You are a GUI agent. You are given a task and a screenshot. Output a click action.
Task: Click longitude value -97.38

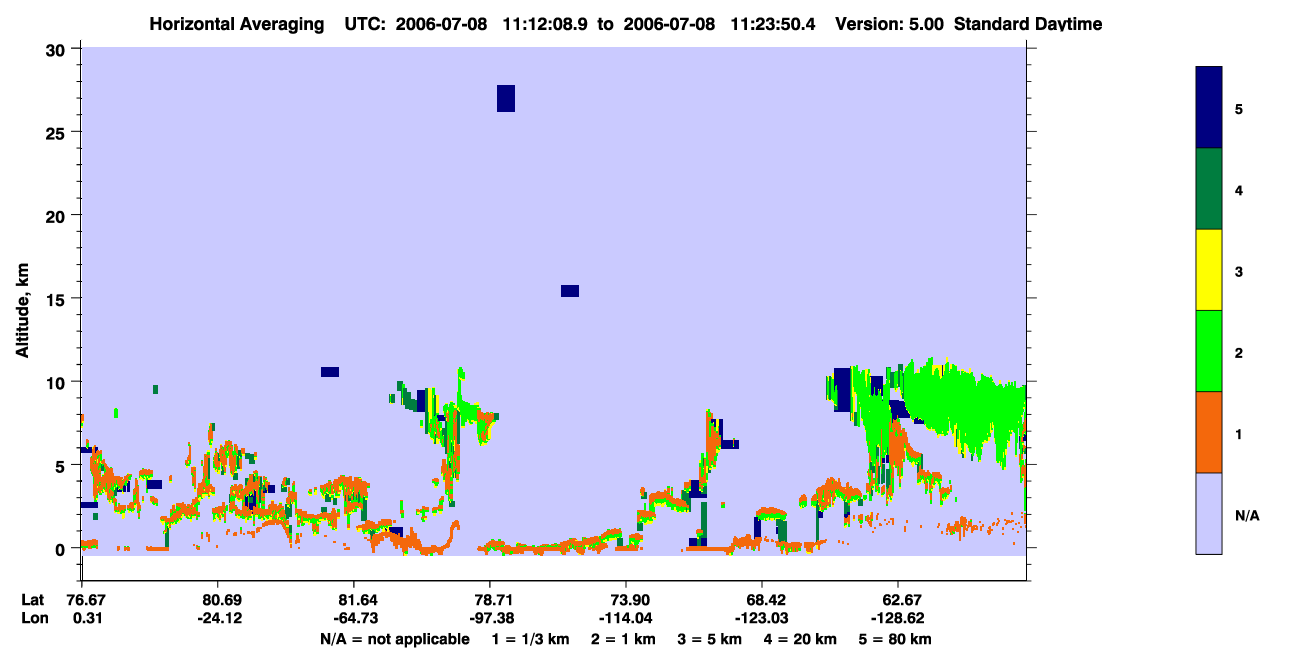pyautogui.click(x=490, y=618)
